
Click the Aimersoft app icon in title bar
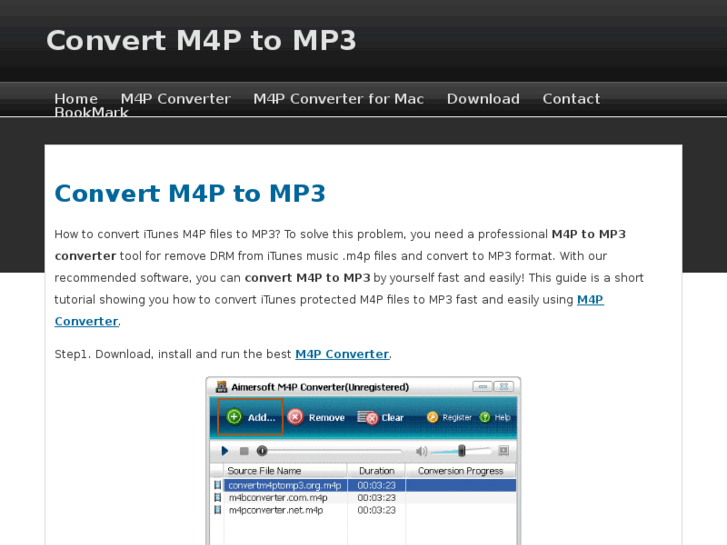click(x=222, y=387)
